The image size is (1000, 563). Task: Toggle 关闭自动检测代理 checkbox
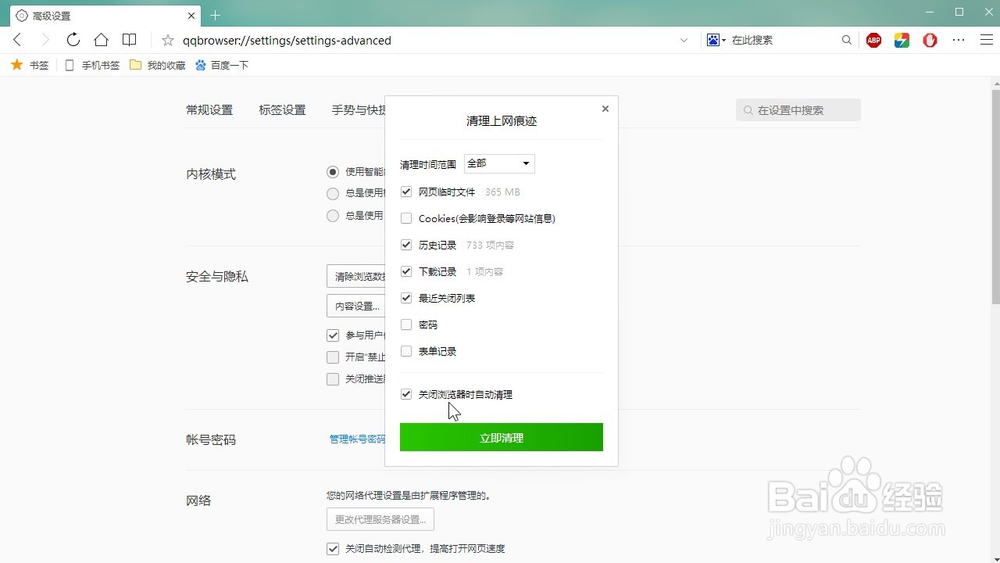(332, 549)
